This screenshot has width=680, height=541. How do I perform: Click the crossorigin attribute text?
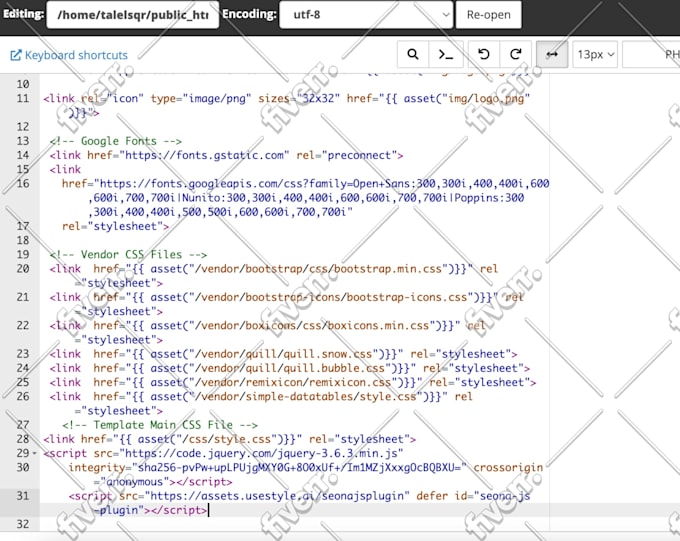click(508, 467)
